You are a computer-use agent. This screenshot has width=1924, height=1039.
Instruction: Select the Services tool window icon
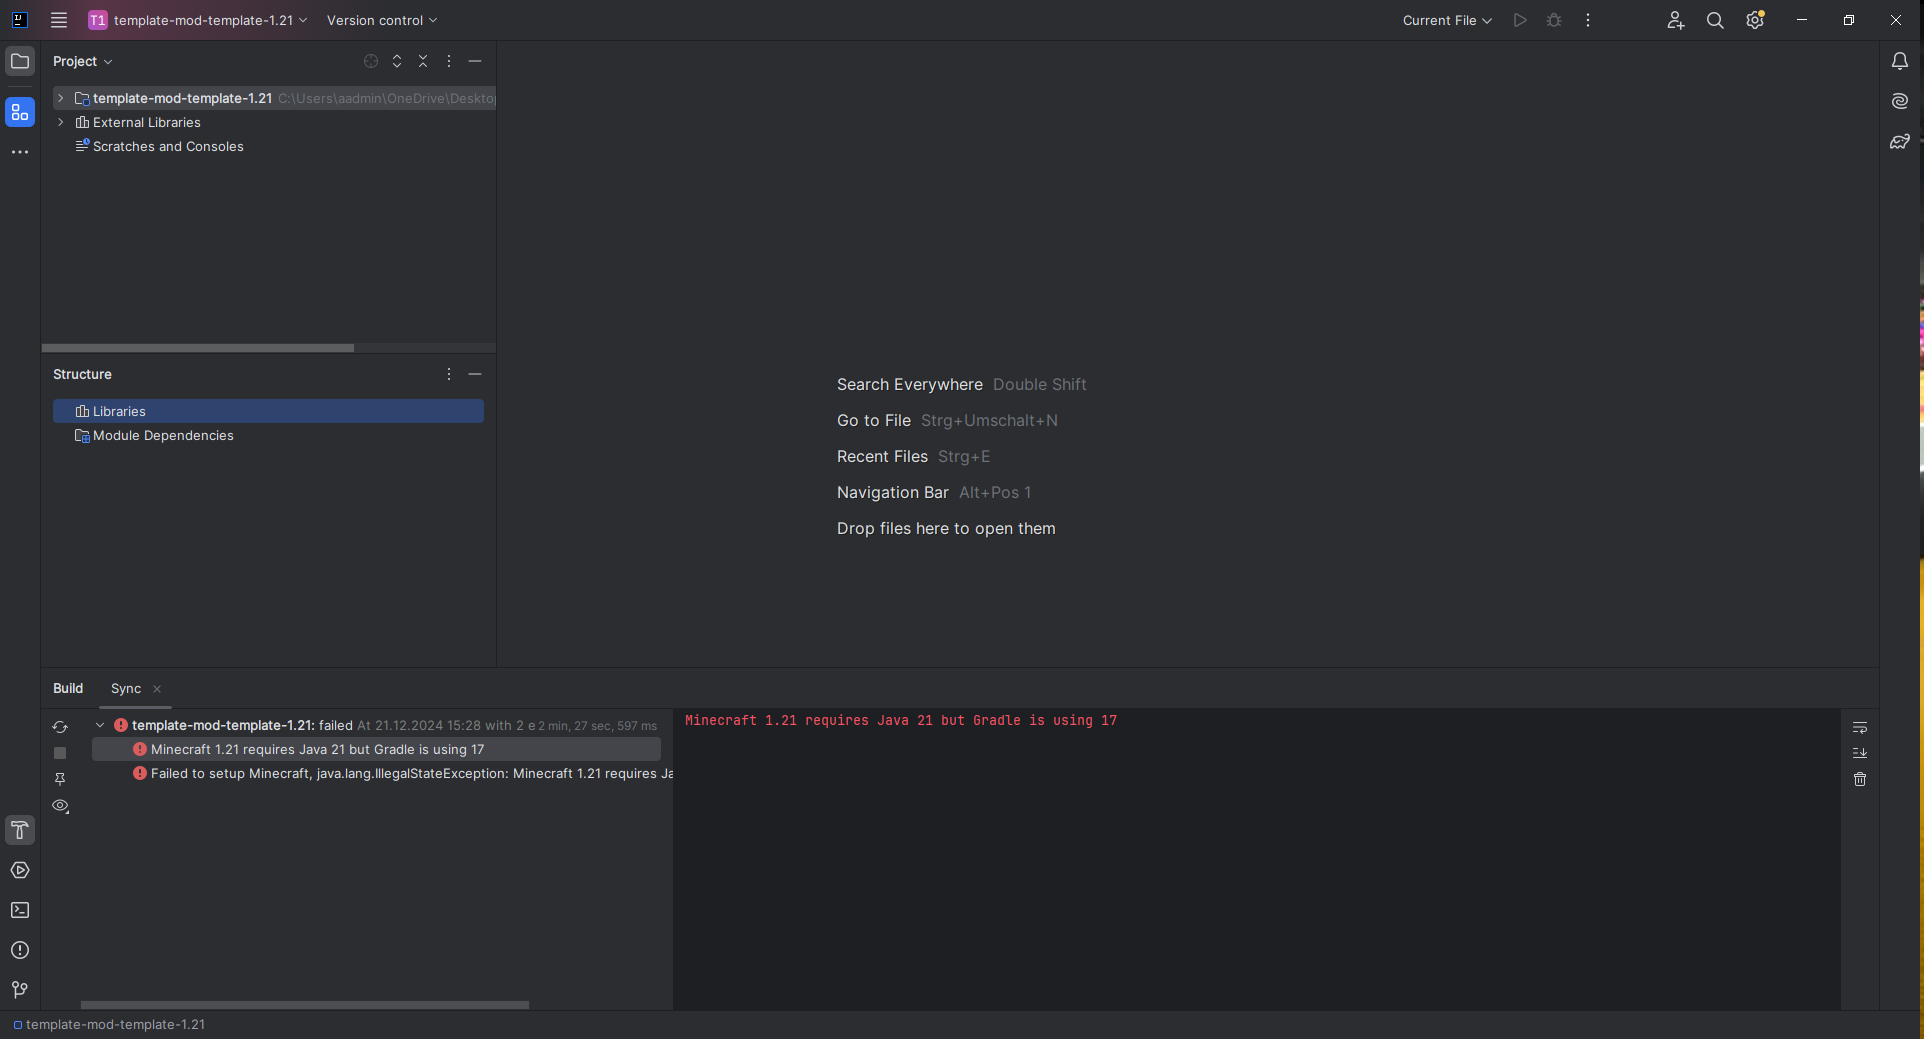click(20, 870)
